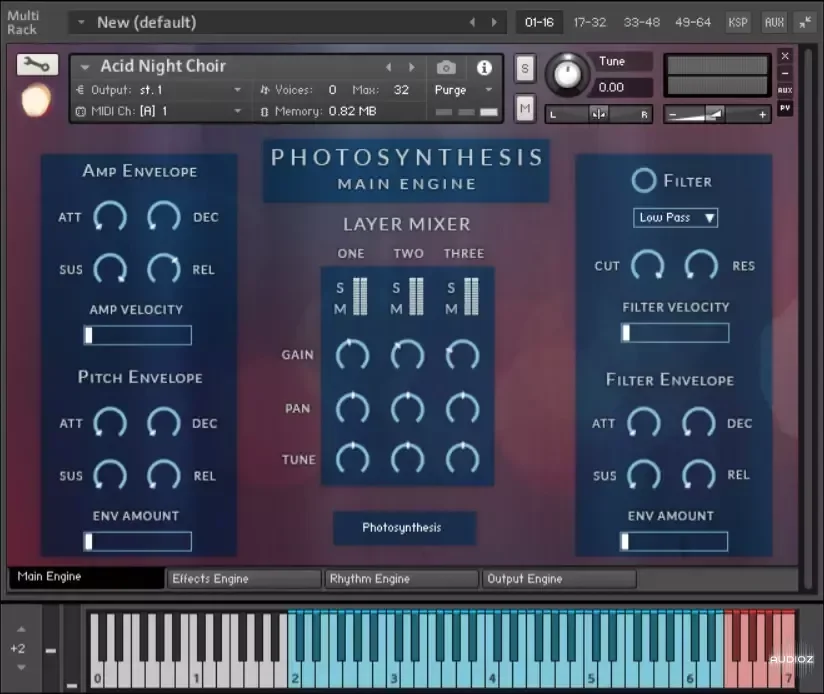Click the instrument volume slider

(x=717, y=114)
